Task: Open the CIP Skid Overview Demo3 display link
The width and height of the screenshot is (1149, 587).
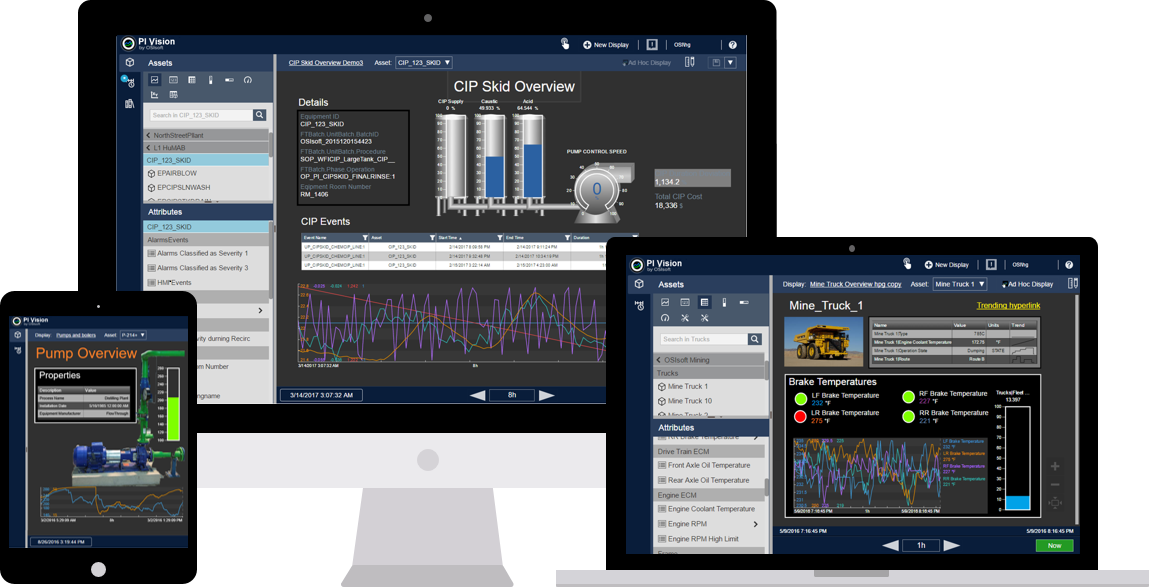Action: [325, 63]
